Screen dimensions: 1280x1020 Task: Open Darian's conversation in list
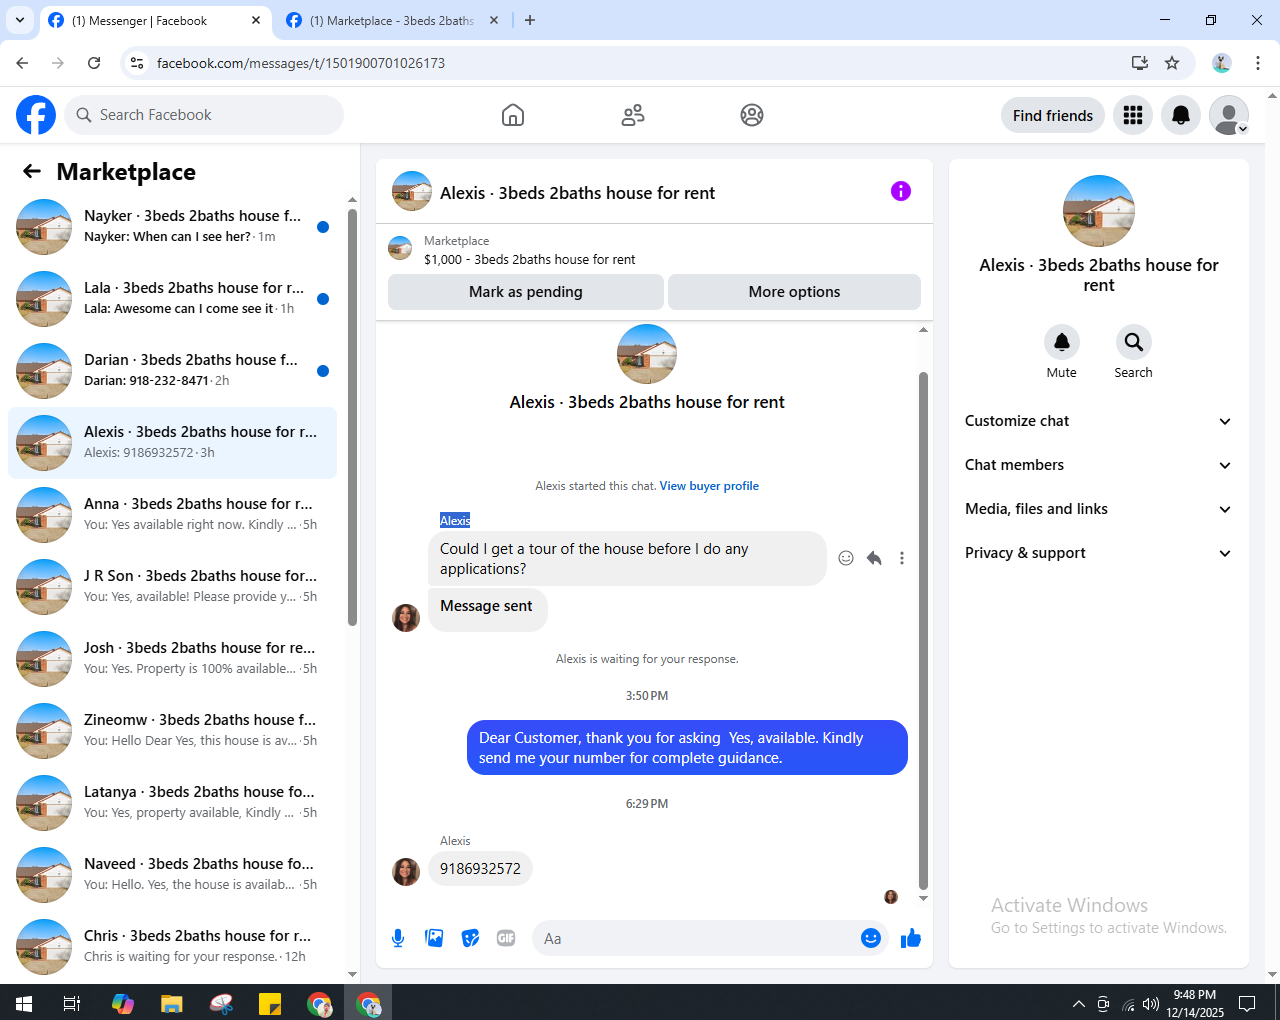(172, 371)
